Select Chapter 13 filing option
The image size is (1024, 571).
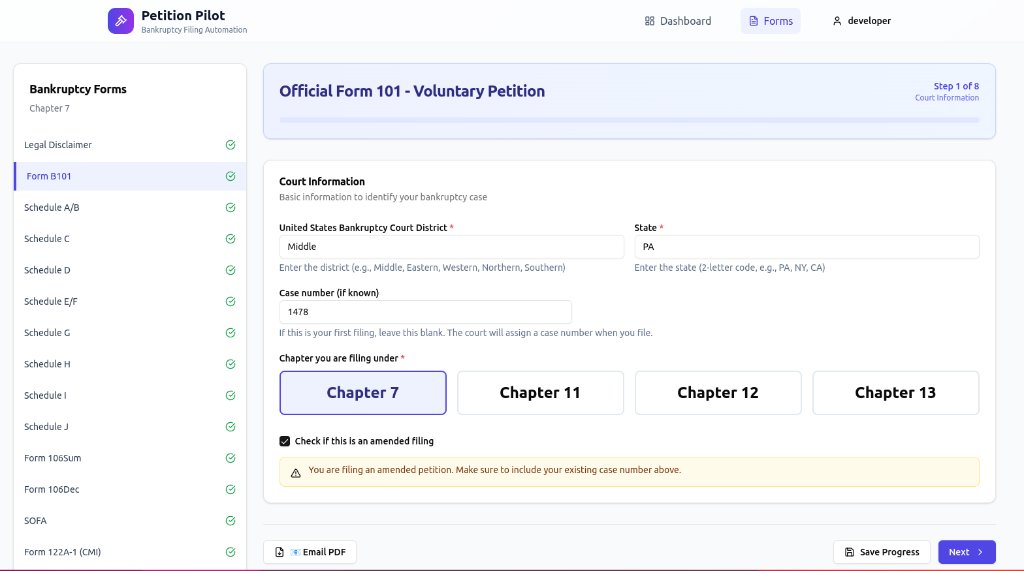pos(896,393)
